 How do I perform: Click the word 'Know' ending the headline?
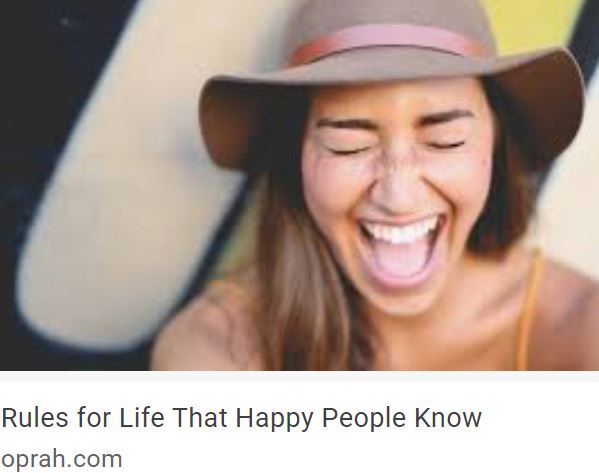pyautogui.click(x=448, y=417)
